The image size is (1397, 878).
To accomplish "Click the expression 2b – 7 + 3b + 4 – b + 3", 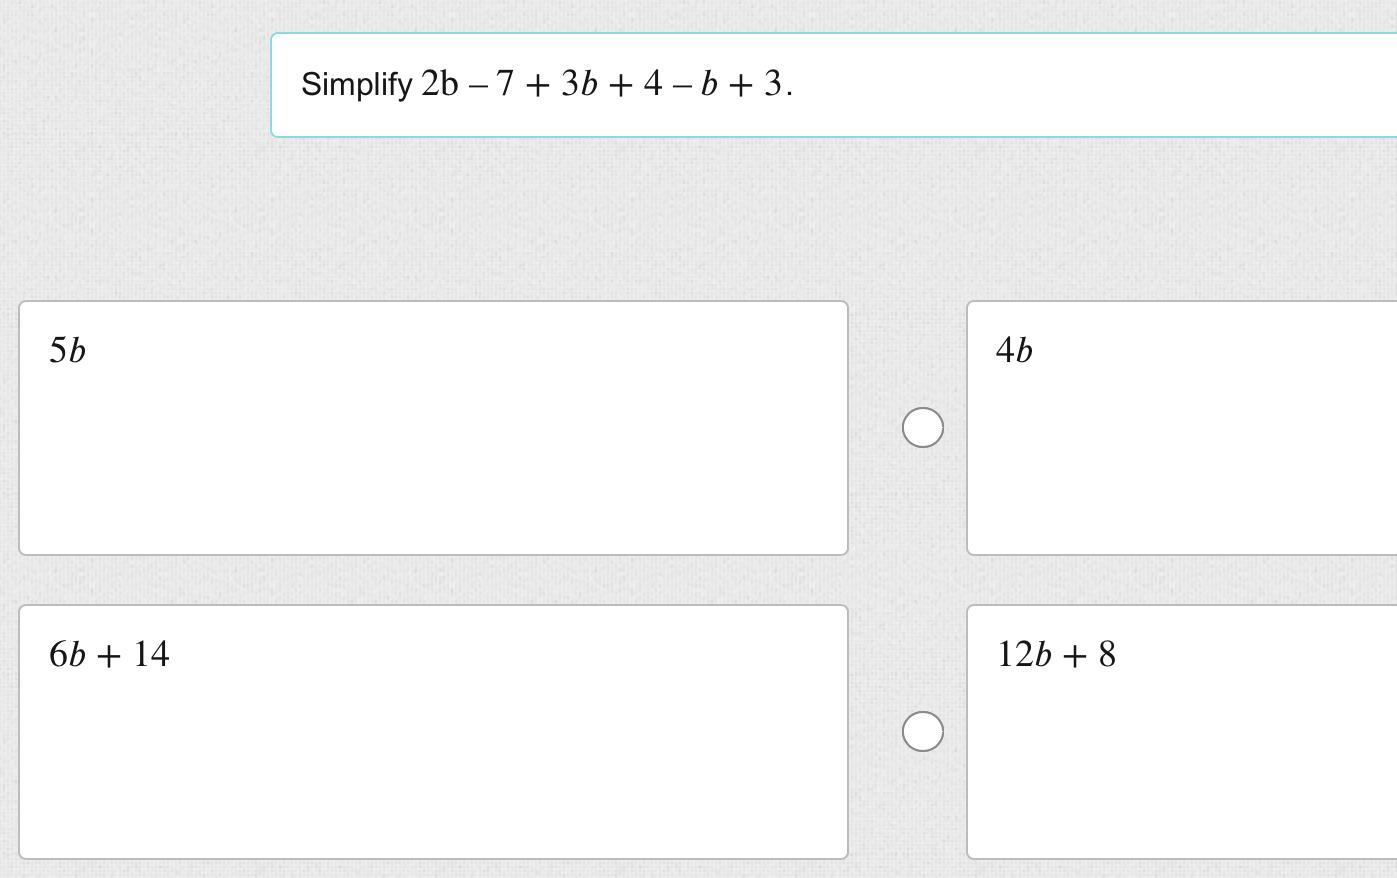I will [x=606, y=85].
